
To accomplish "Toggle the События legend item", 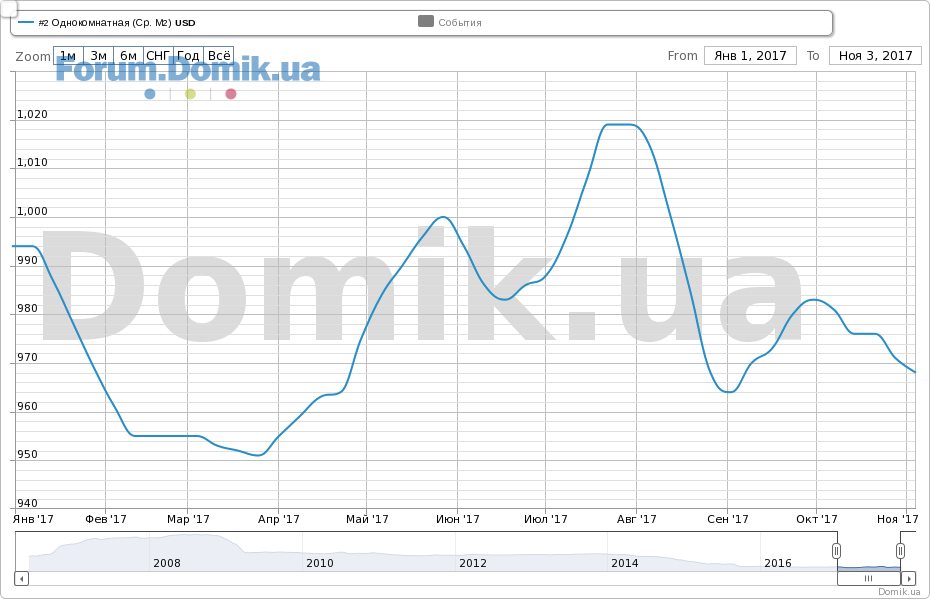I will (450, 23).
